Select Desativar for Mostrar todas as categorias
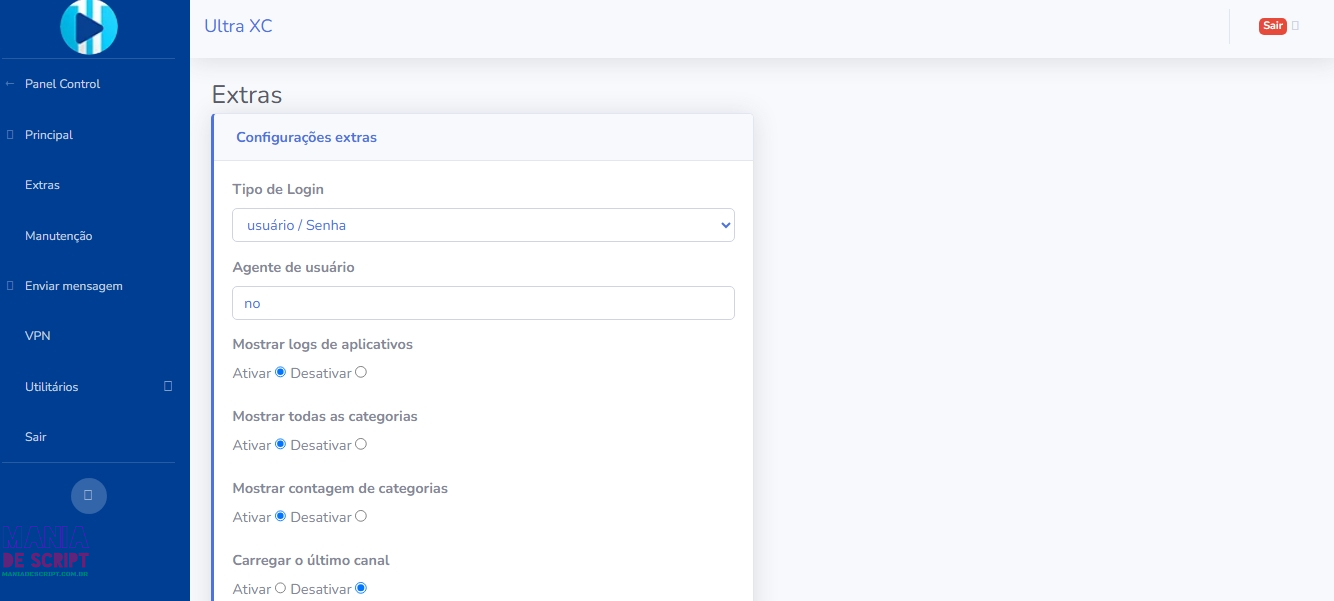The height and width of the screenshot is (601, 1334). pos(361,444)
